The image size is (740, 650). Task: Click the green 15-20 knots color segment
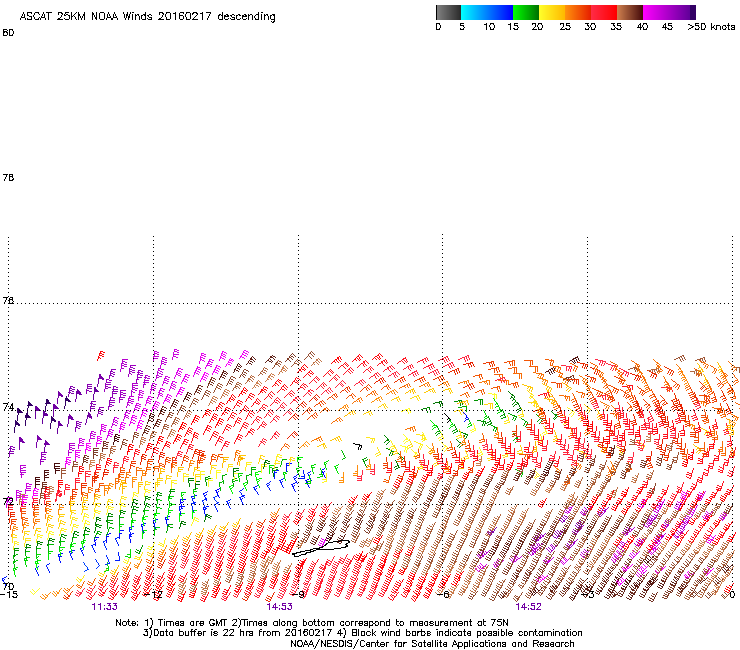click(526, 12)
